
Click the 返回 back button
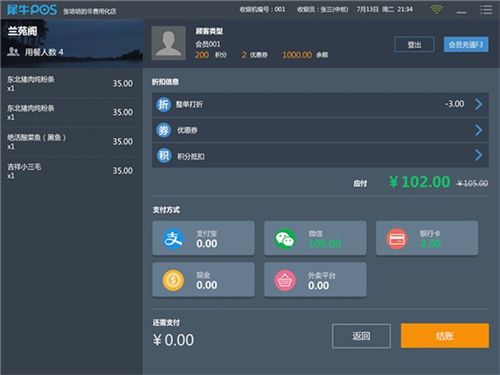[361, 336]
